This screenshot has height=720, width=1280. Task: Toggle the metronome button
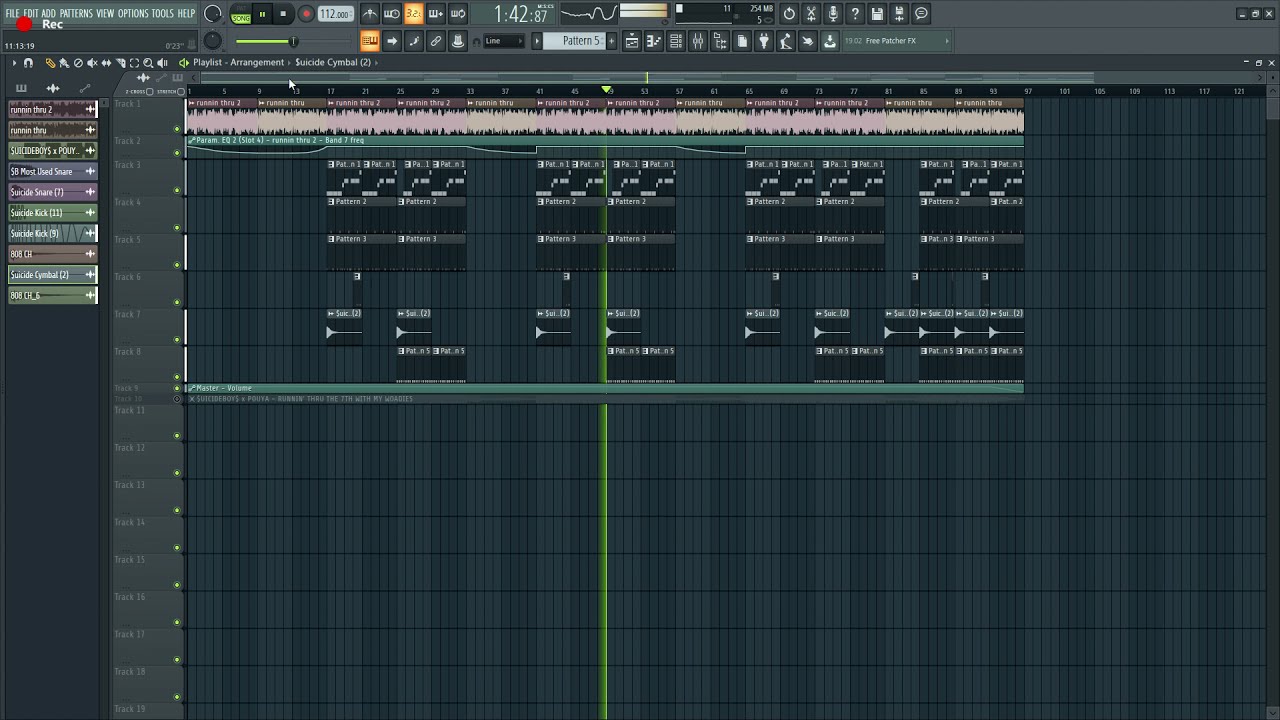pyautogui.click(x=370, y=14)
